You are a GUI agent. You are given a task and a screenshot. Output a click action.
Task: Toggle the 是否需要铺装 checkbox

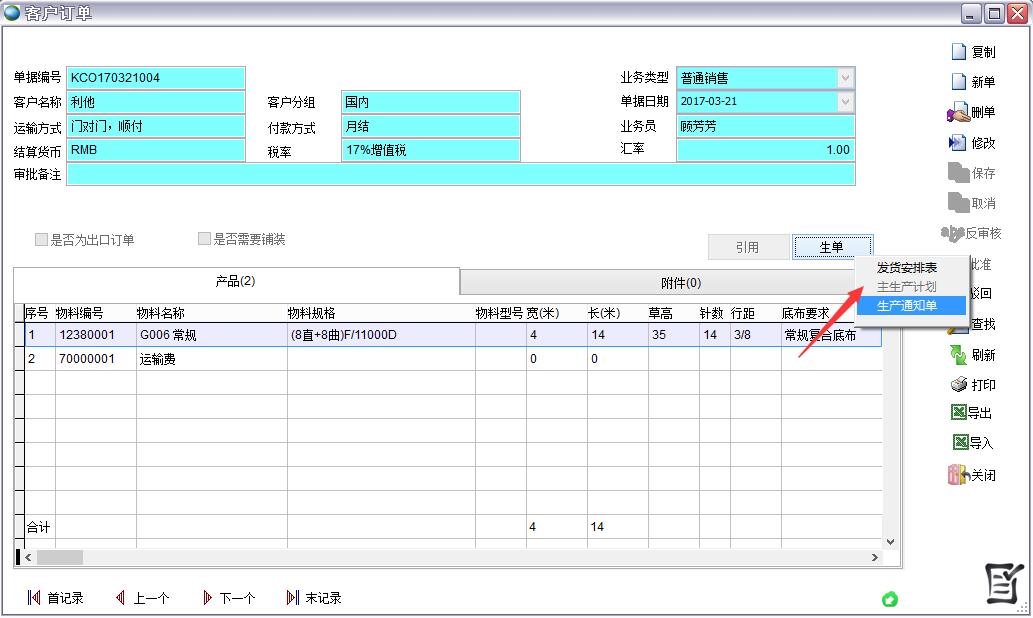(x=205, y=240)
